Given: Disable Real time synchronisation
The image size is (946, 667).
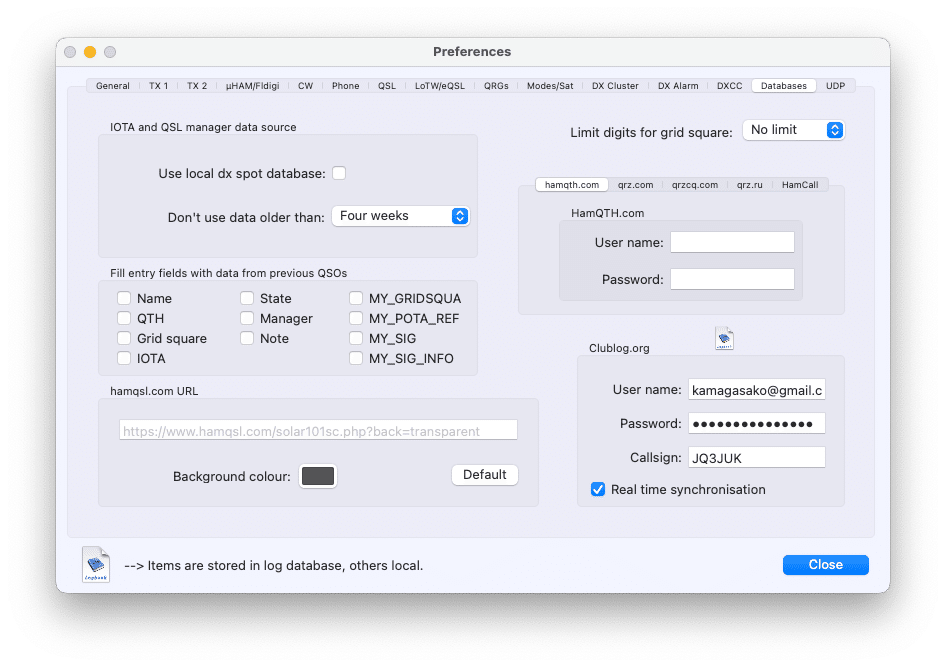Looking at the screenshot, I should tap(598, 489).
